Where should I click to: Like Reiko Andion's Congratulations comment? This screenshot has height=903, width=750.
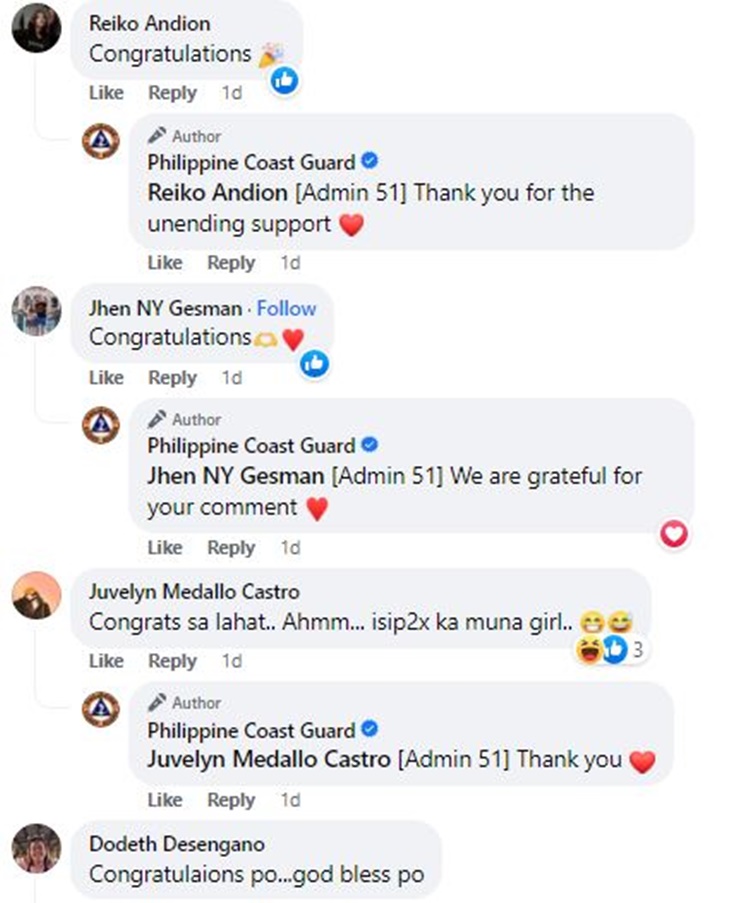[107, 93]
